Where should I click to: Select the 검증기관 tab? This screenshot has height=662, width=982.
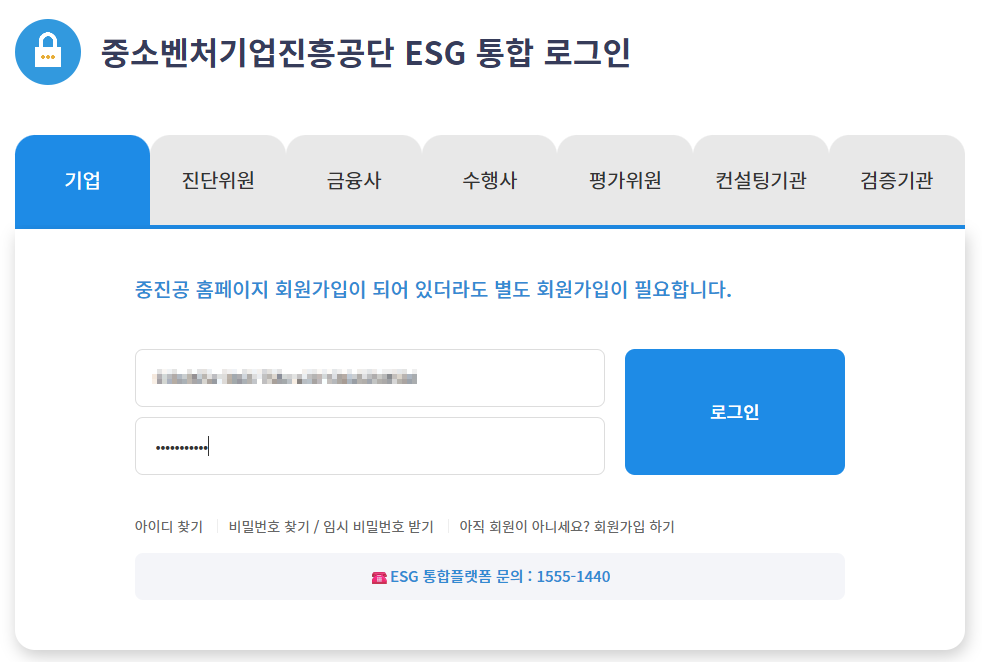coord(897,180)
